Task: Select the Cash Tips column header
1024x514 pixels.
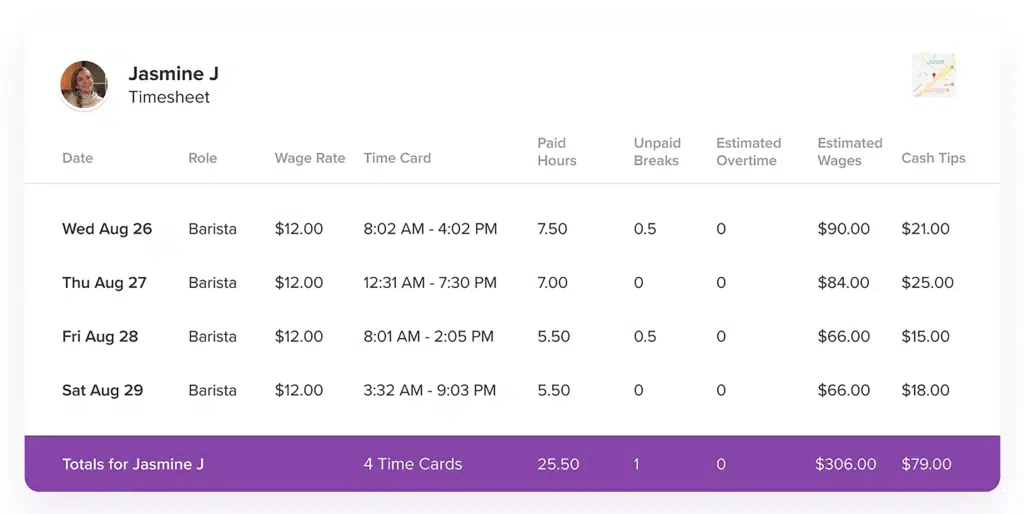Action: [x=933, y=158]
